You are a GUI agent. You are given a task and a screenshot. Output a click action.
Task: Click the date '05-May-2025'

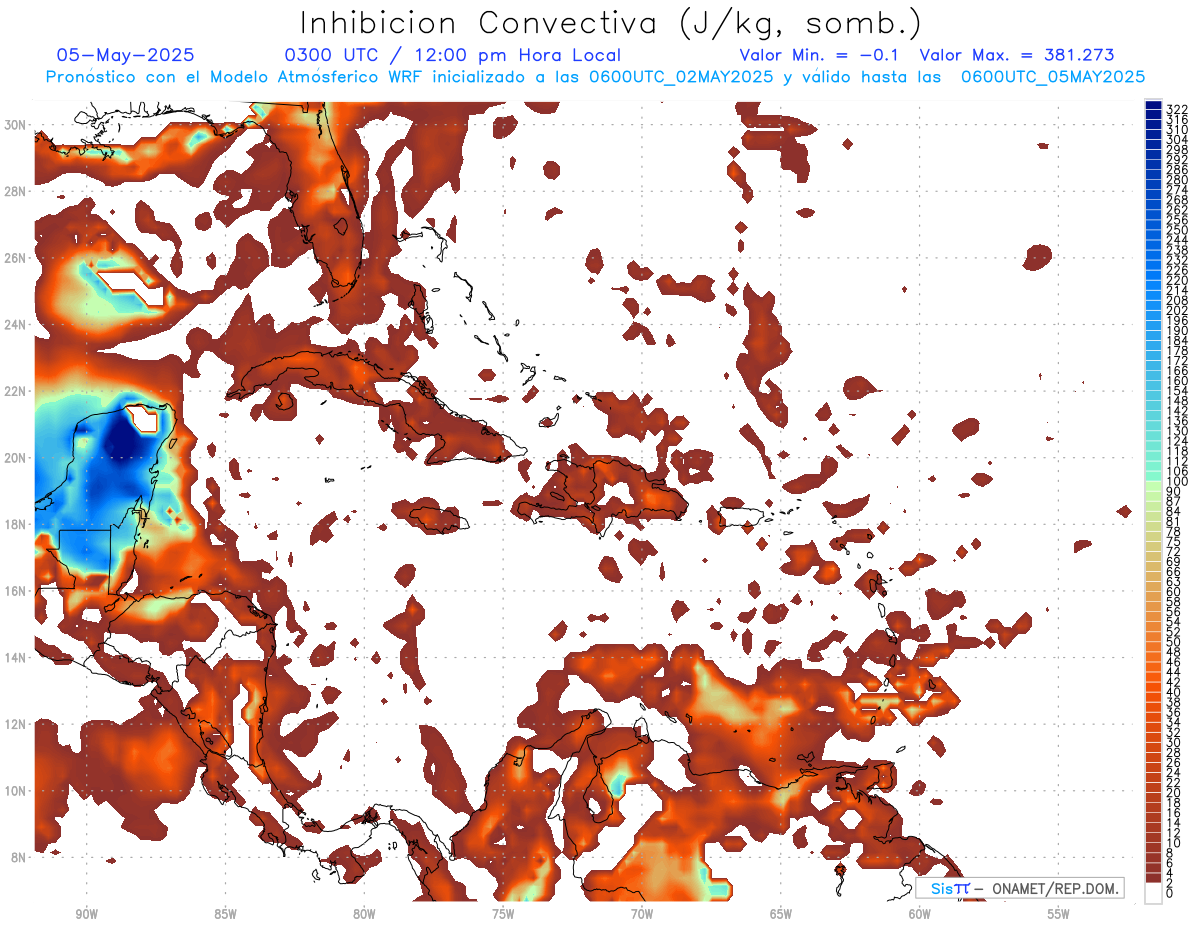coord(126,55)
